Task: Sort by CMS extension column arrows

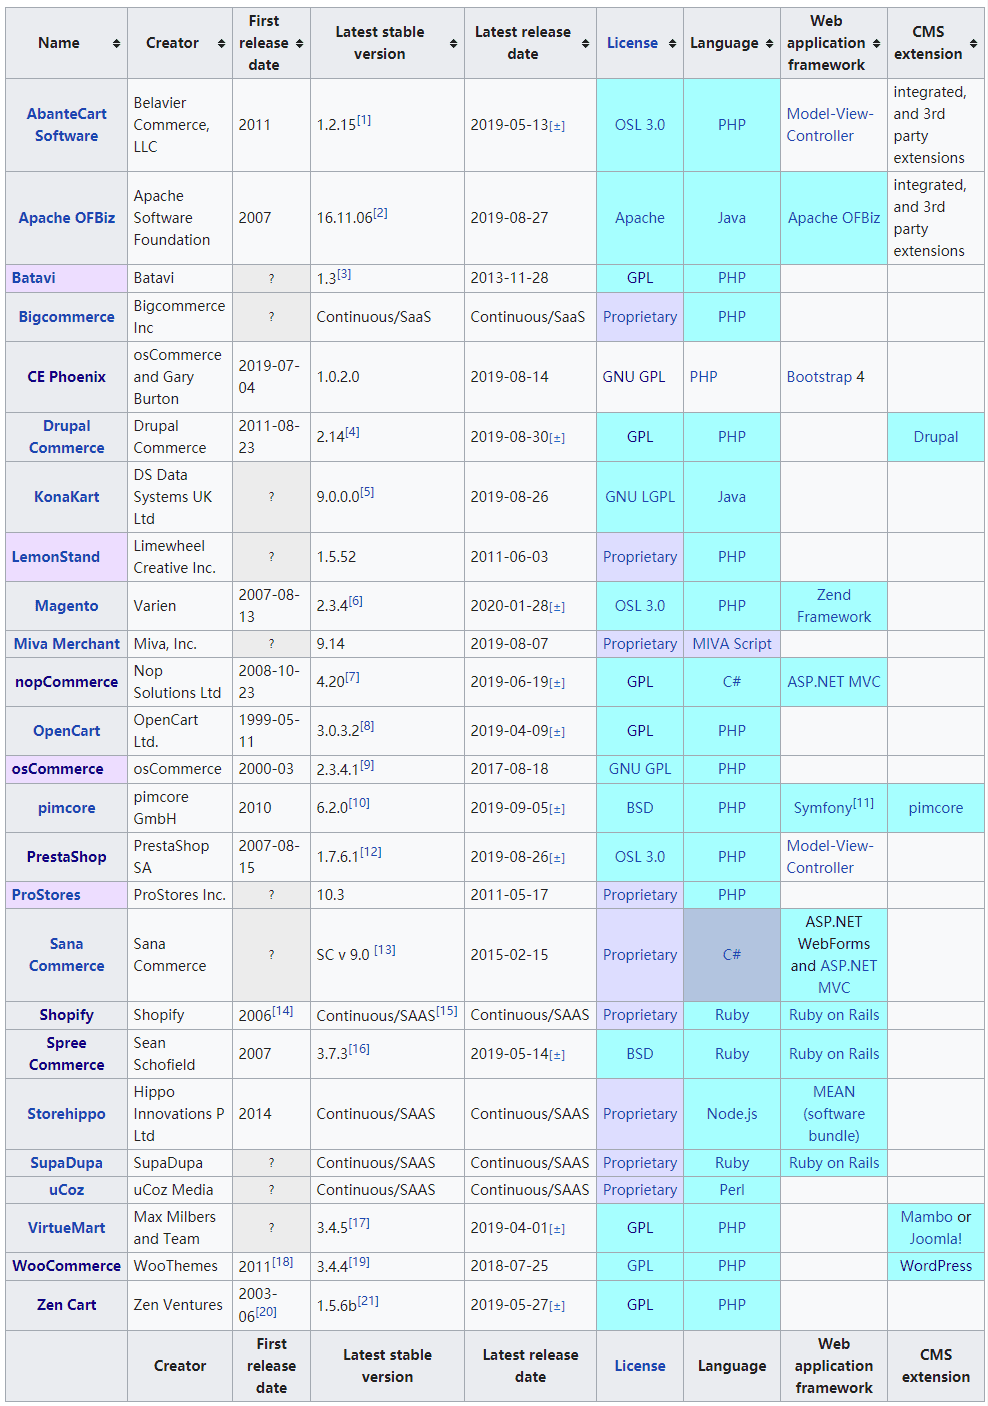Action: point(973,44)
